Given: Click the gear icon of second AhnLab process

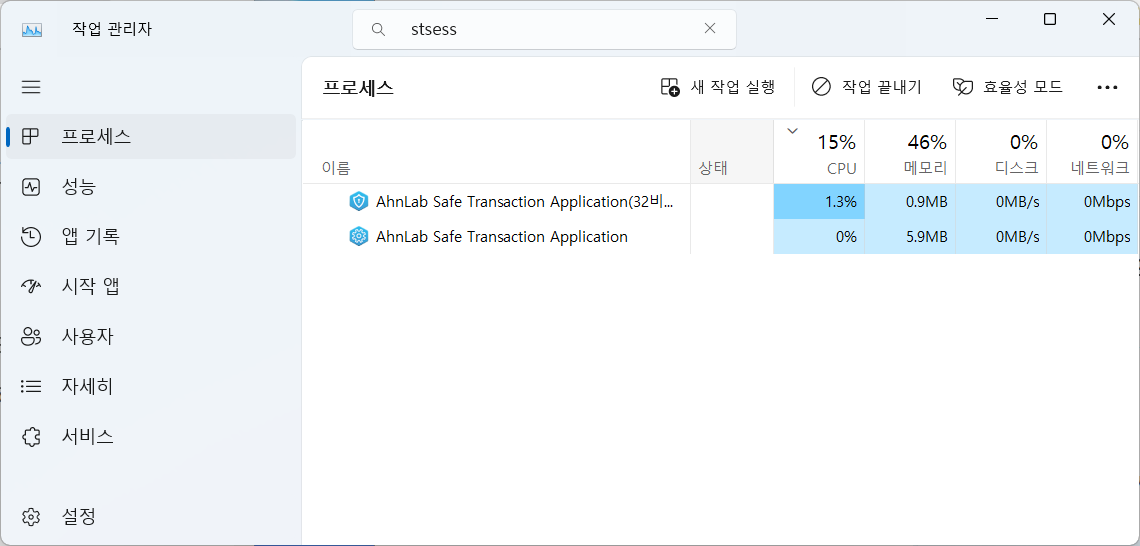Looking at the screenshot, I should [358, 236].
